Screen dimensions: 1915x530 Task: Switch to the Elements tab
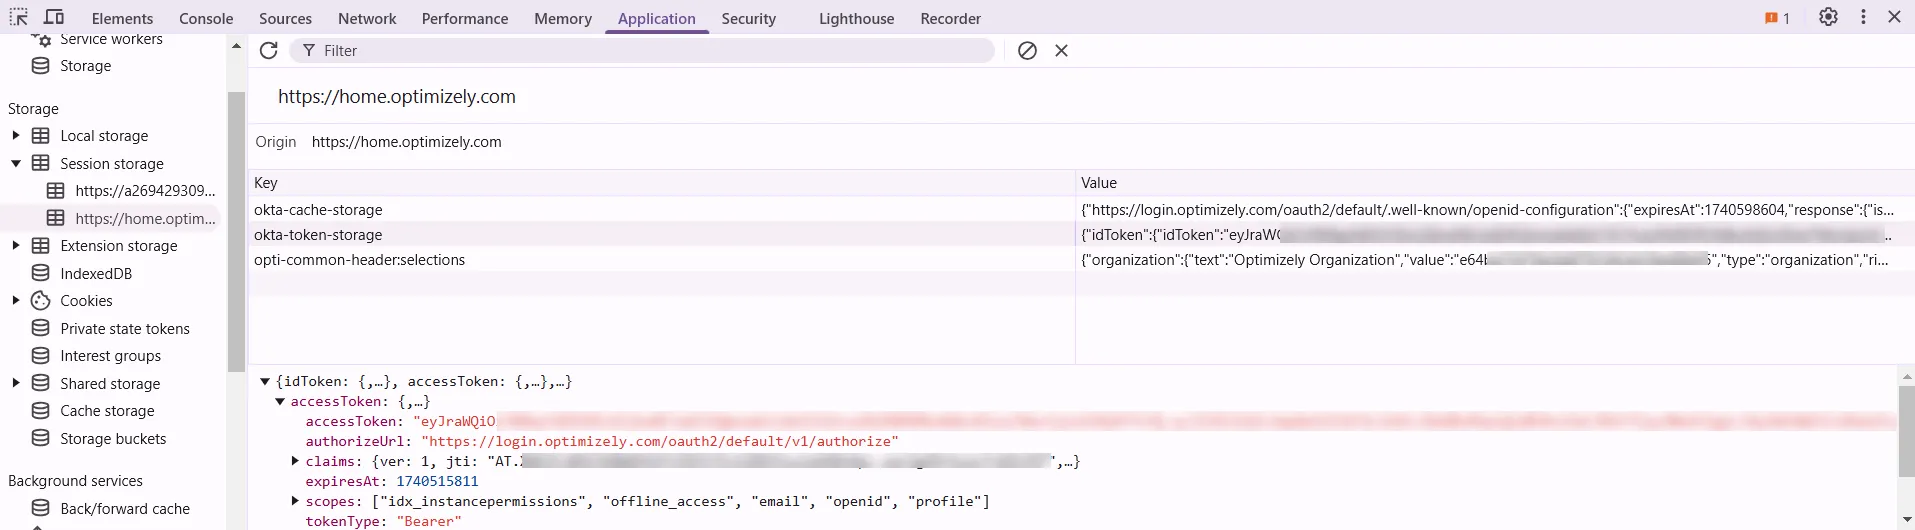tap(122, 18)
